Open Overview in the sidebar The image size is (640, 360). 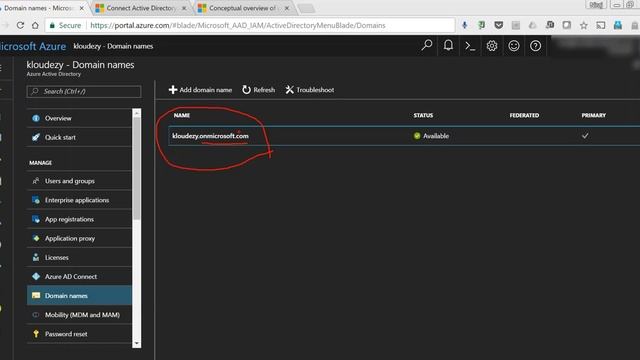tap(79, 118)
